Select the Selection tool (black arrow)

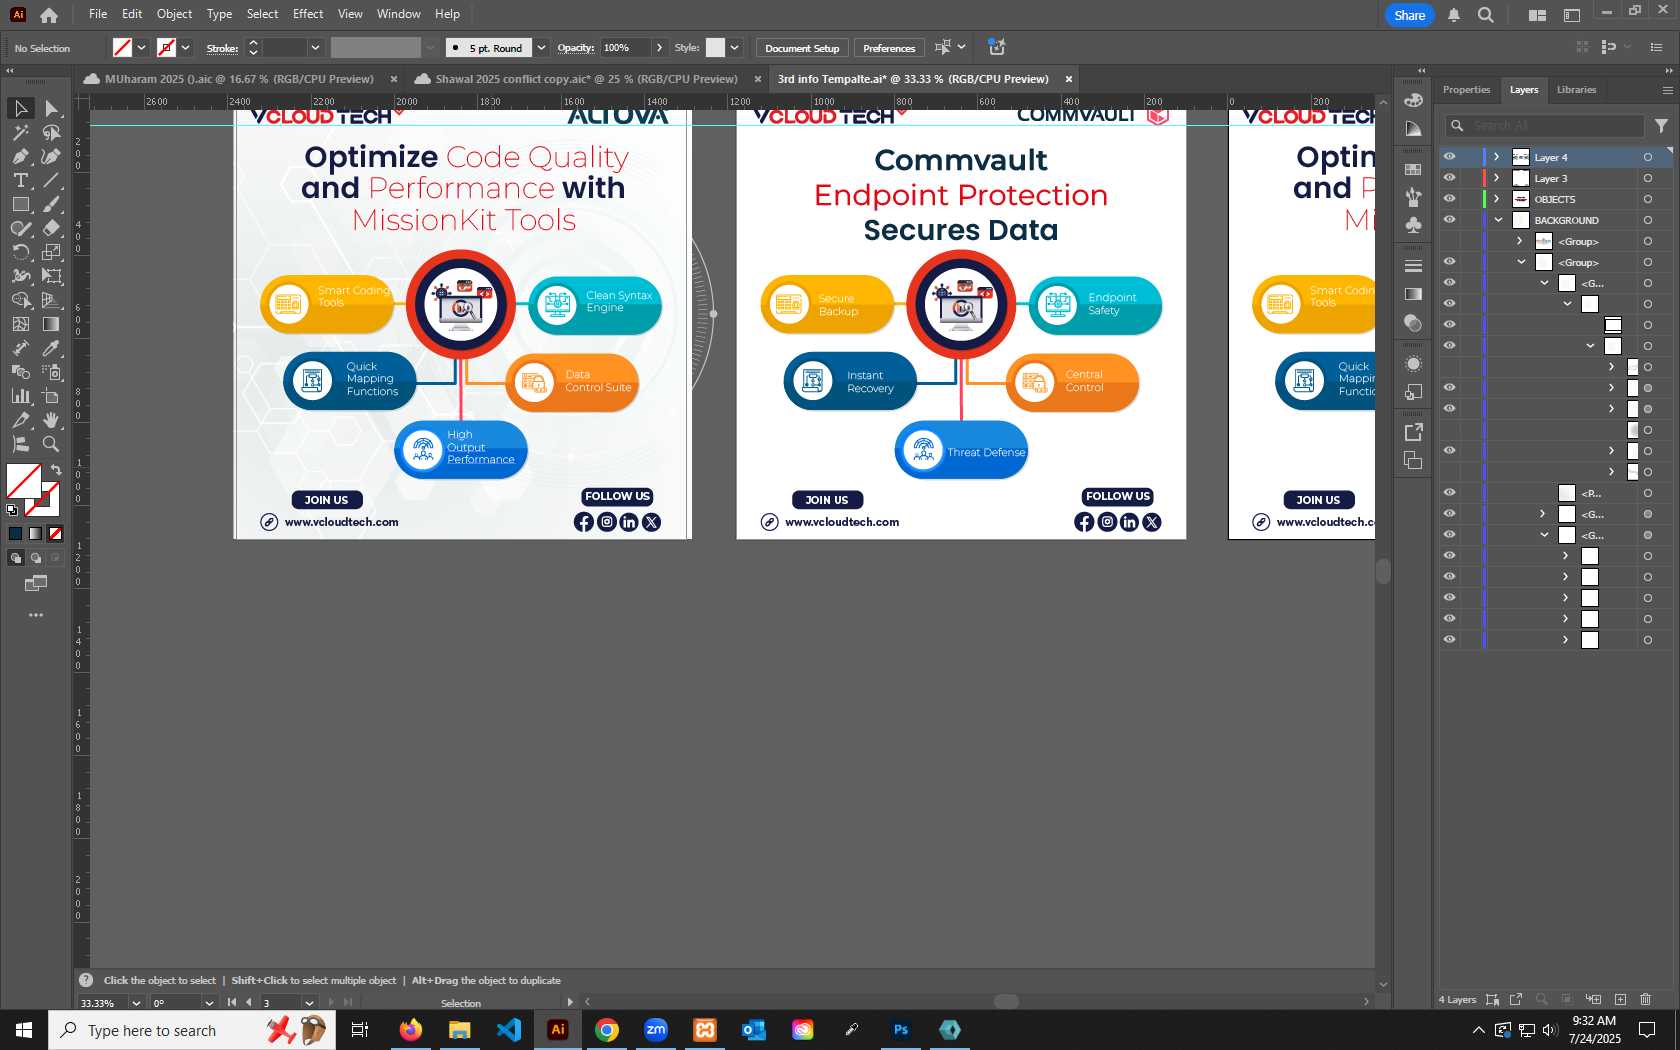pos(20,108)
